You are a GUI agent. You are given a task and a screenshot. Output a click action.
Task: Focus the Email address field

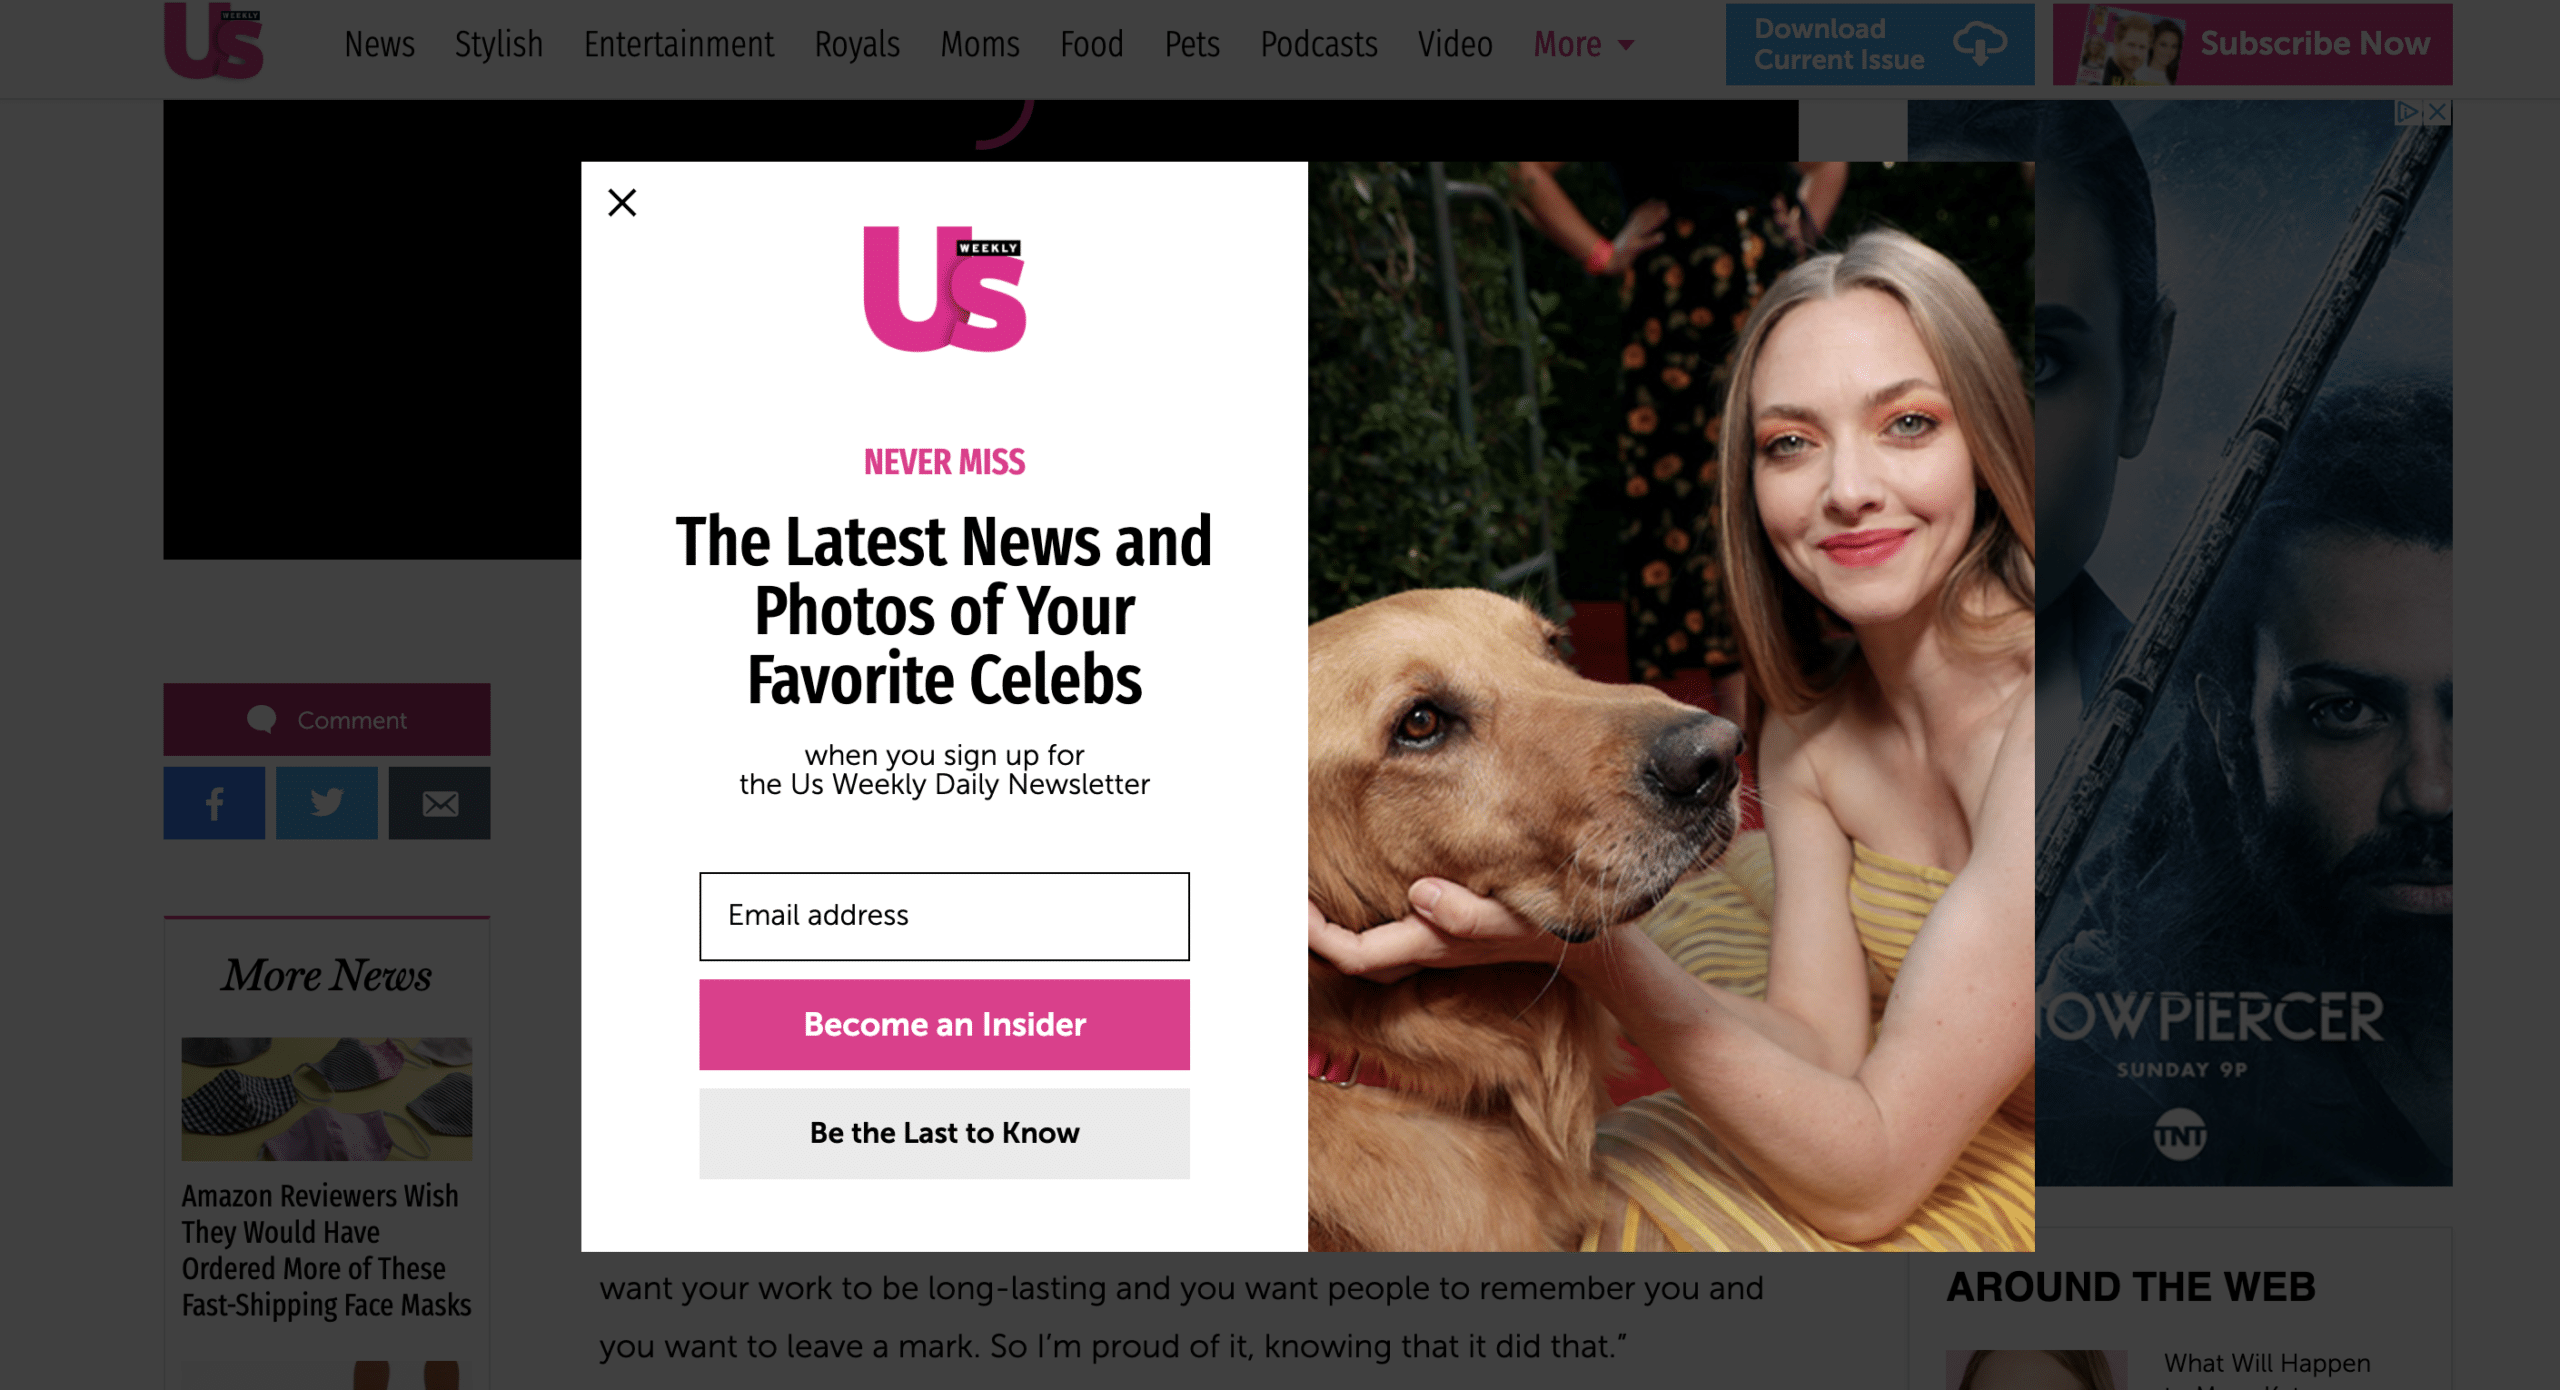point(944,916)
